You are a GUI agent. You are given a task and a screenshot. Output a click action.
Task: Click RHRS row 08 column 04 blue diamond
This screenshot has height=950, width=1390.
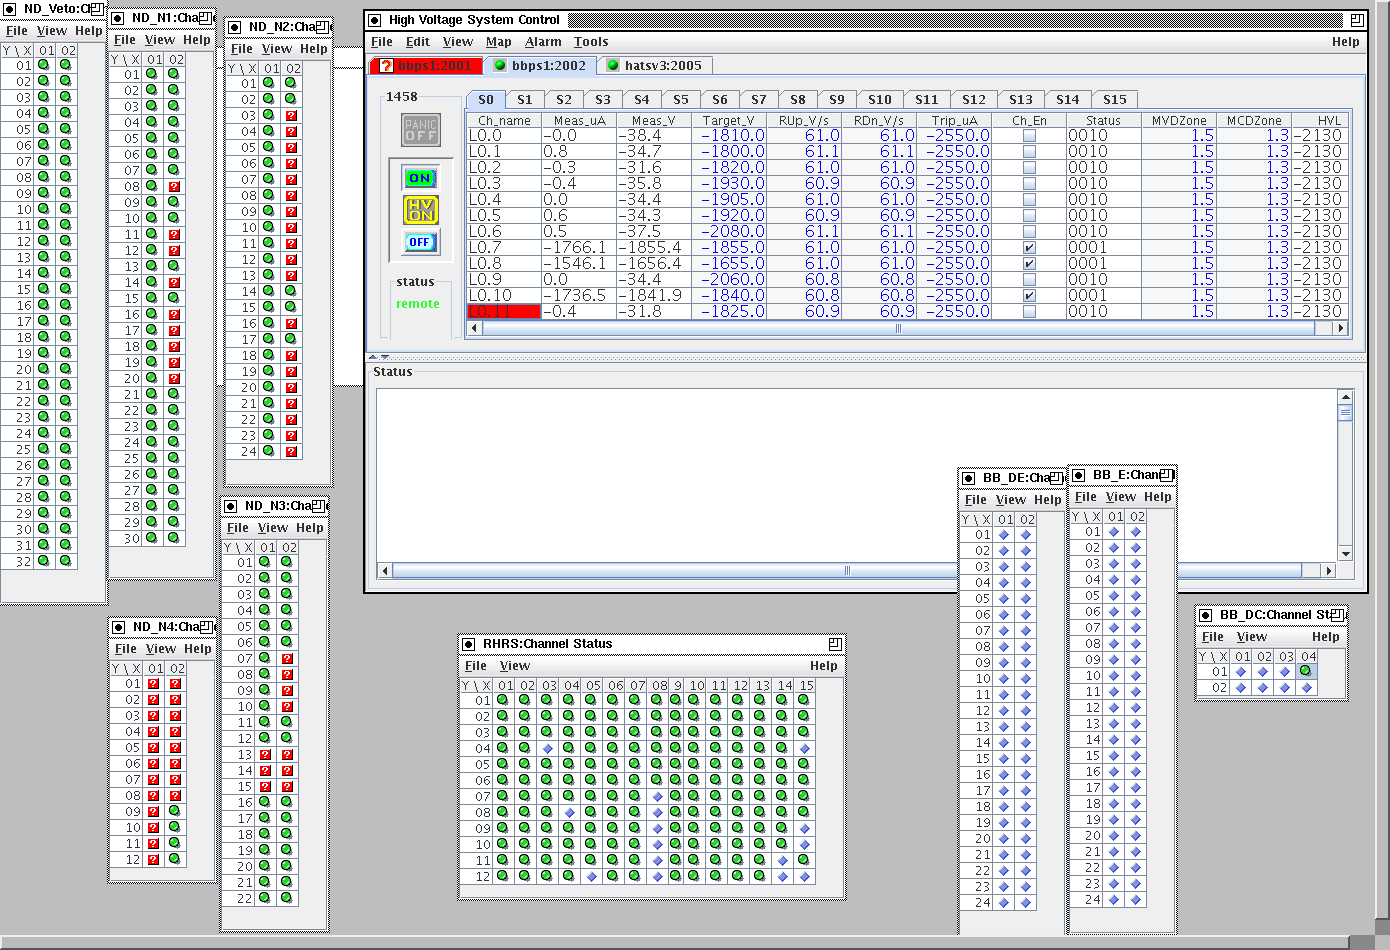coord(569,812)
